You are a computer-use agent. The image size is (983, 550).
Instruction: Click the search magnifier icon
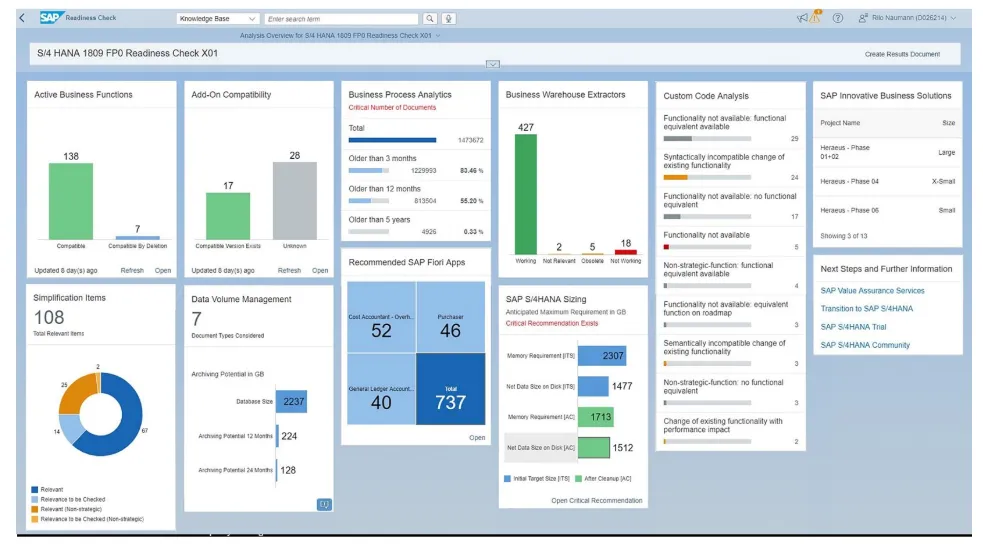coord(430,18)
